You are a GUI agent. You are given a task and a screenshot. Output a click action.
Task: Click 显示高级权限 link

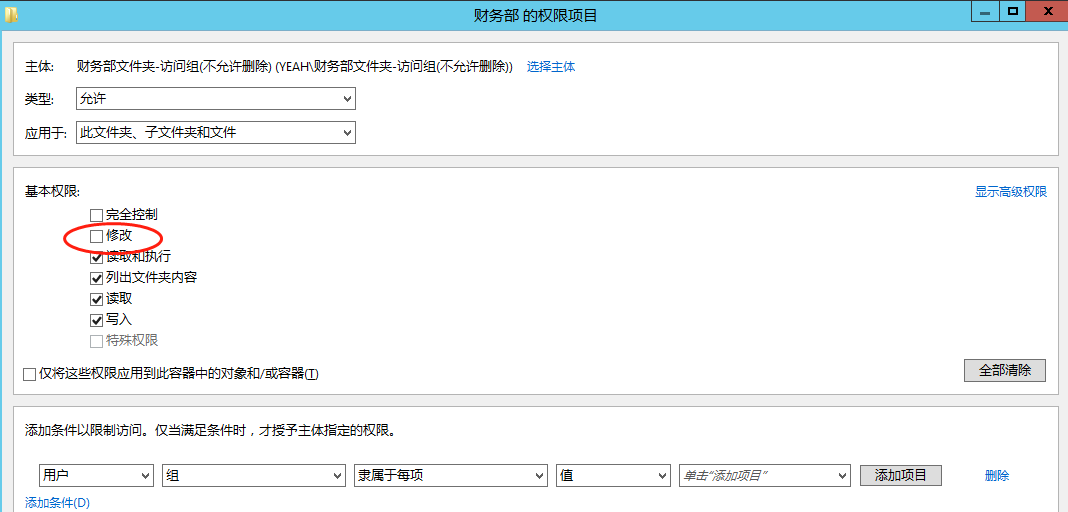1011,192
